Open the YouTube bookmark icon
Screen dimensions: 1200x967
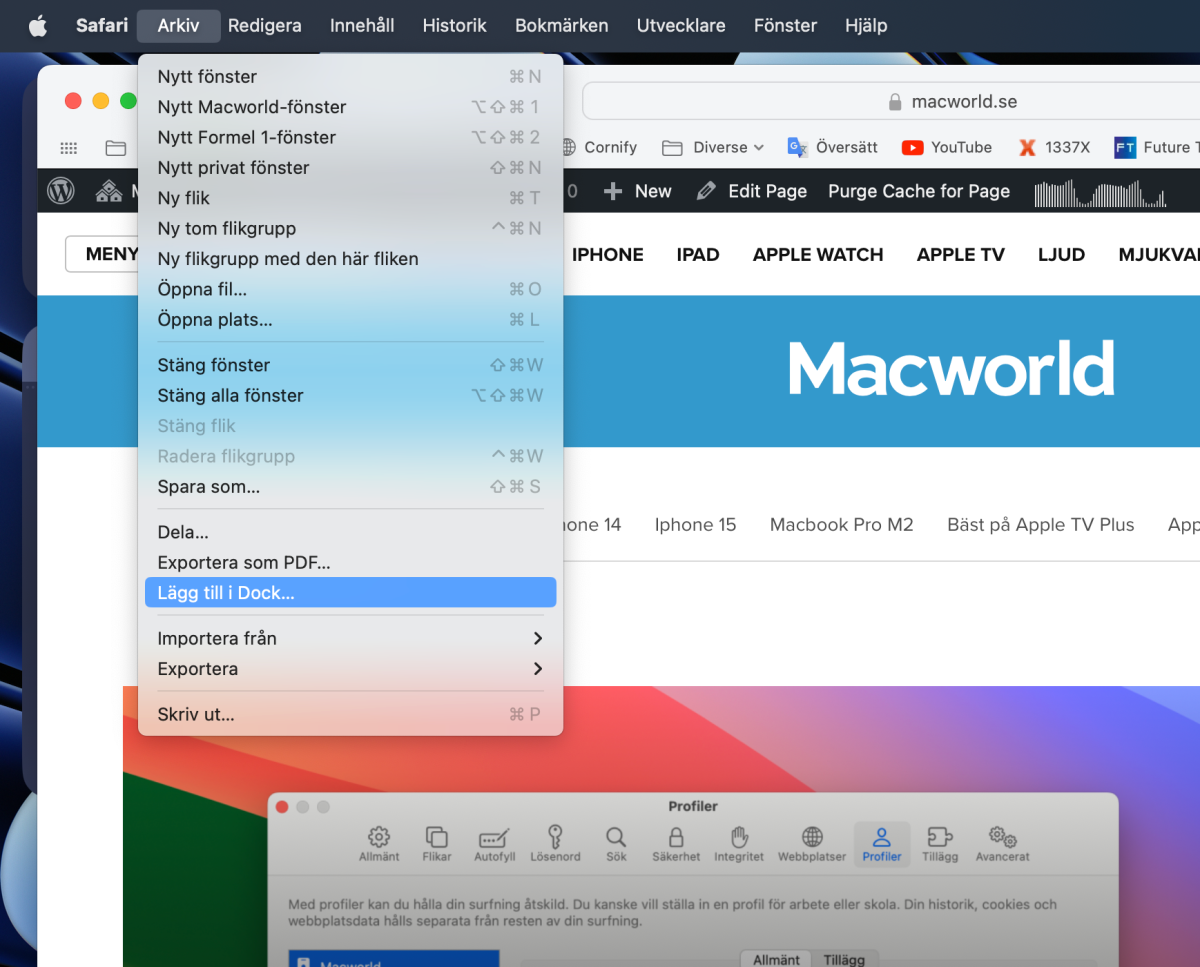pos(912,148)
